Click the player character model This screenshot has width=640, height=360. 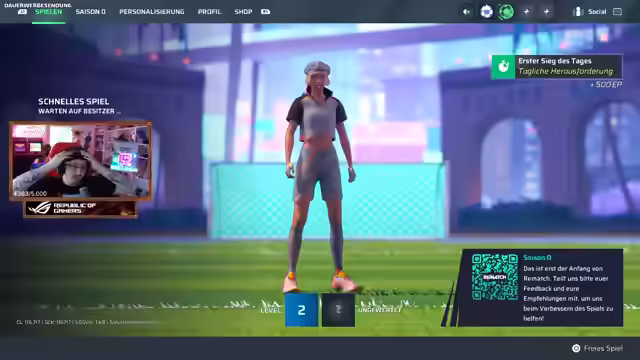tap(319, 178)
